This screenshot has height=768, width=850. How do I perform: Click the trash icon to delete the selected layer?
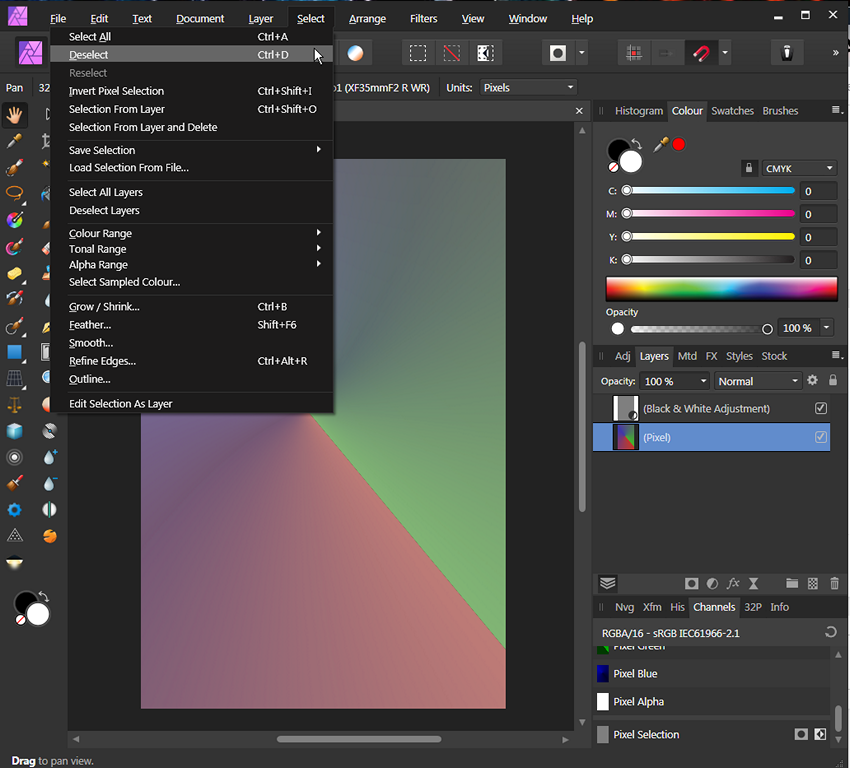click(x=835, y=583)
